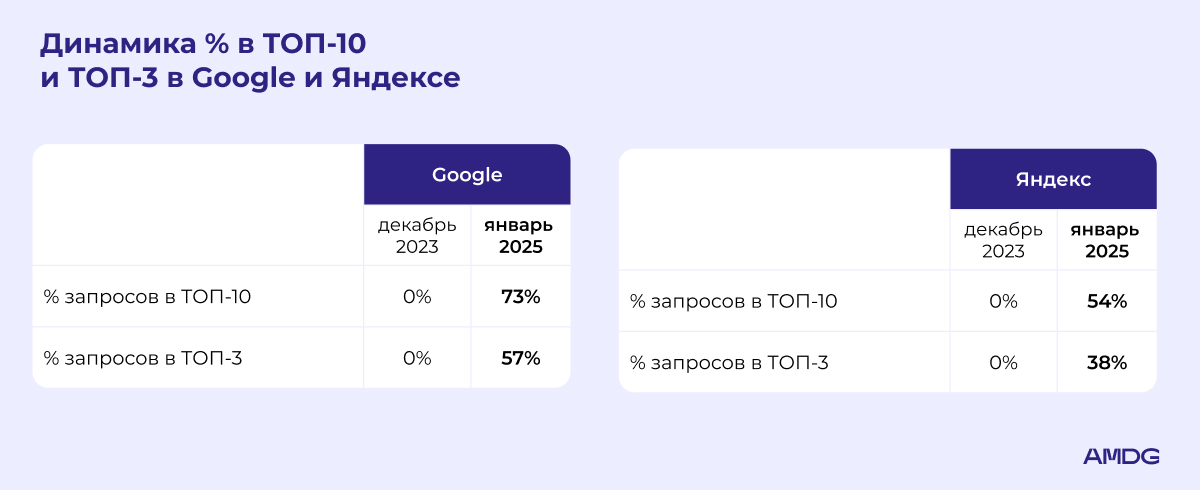Select the Google table header
This screenshot has width=1200, height=490.
click(467, 175)
